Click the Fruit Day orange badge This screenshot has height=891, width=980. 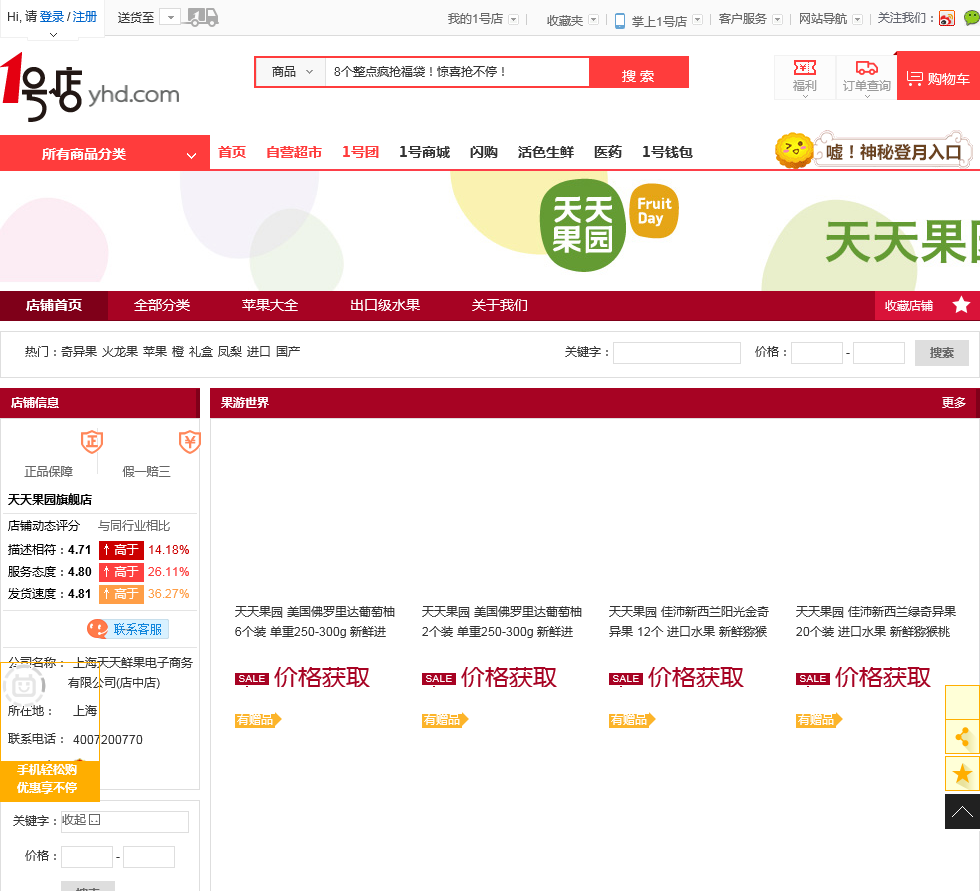(654, 211)
